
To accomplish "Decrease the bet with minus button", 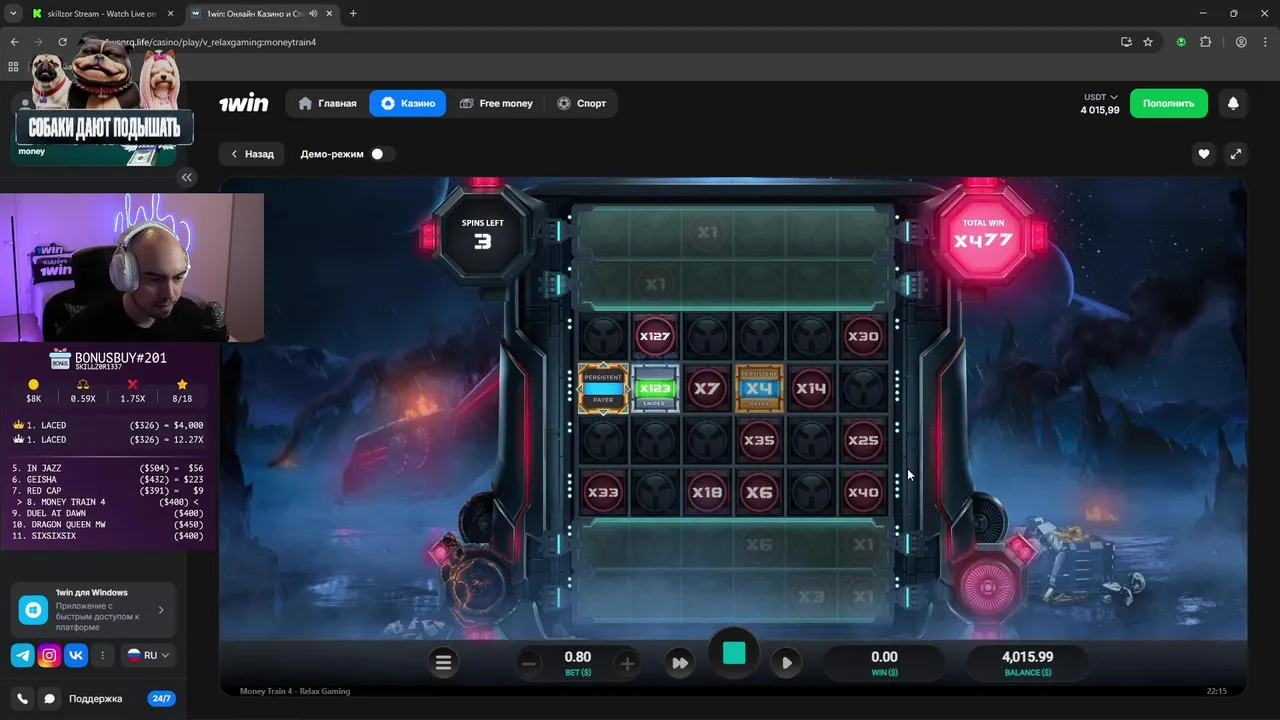I will pyautogui.click(x=529, y=663).
